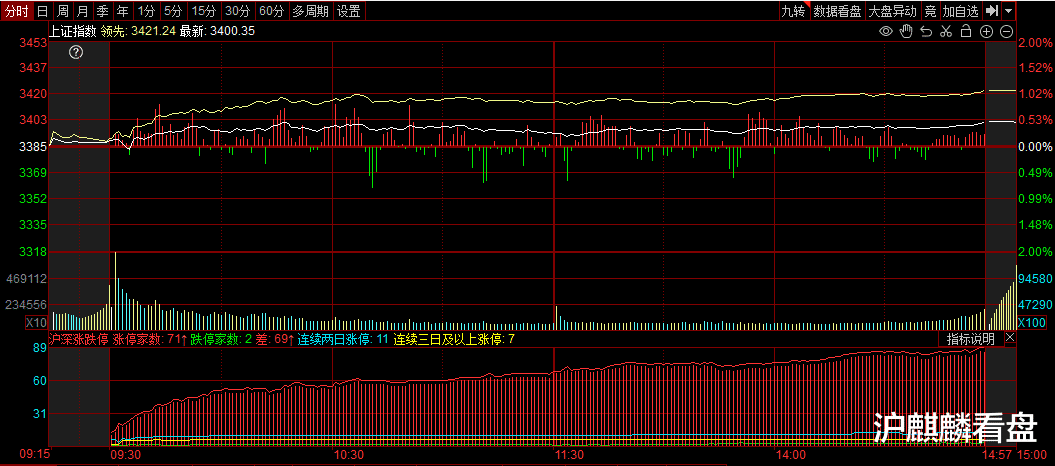Click the arrow-to-bar collapse icon
This screenshot has width=1055, height=466.
(991, 11)
